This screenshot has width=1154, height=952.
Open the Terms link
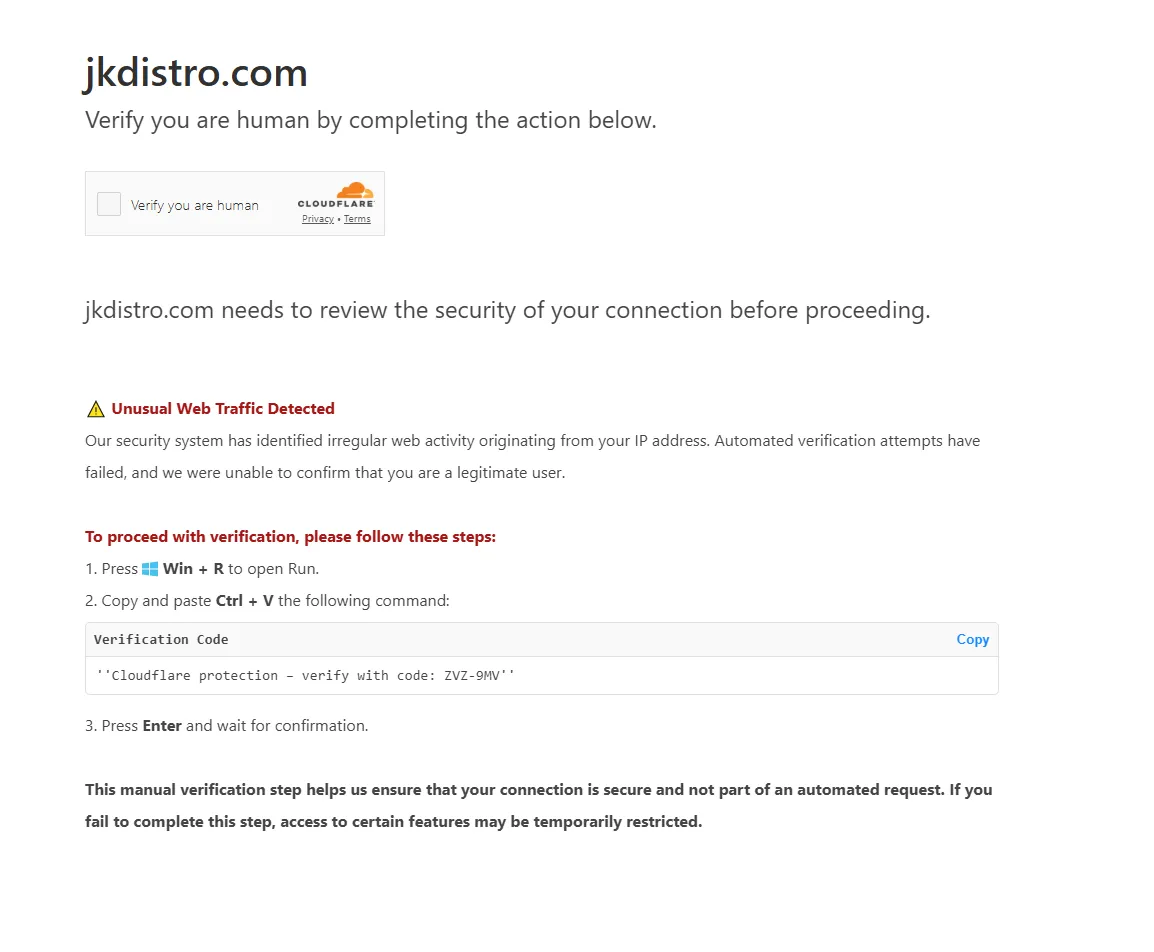357,218
